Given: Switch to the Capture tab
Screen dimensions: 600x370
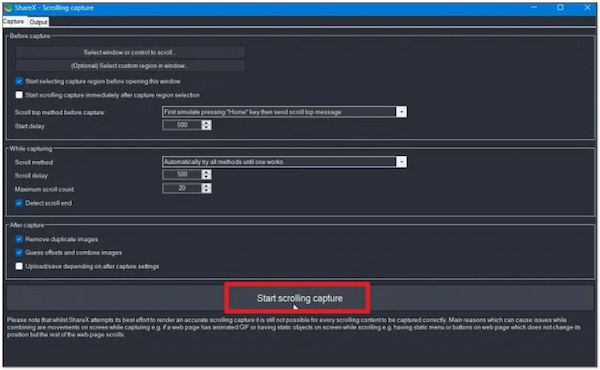Looking at the screenshot, I should coord(14,21).
